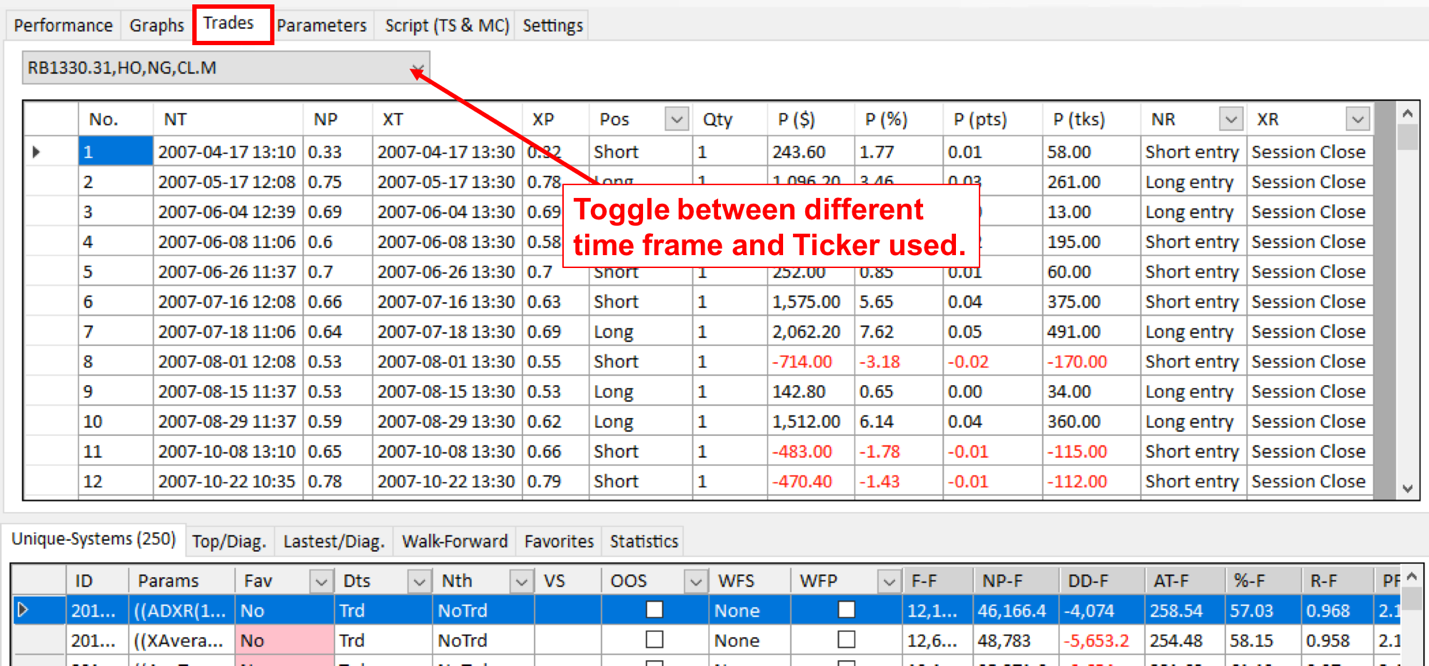Open the Fav column filter dropdown
Viewport: 1429px width, 666px height.
tap(320, 581)
